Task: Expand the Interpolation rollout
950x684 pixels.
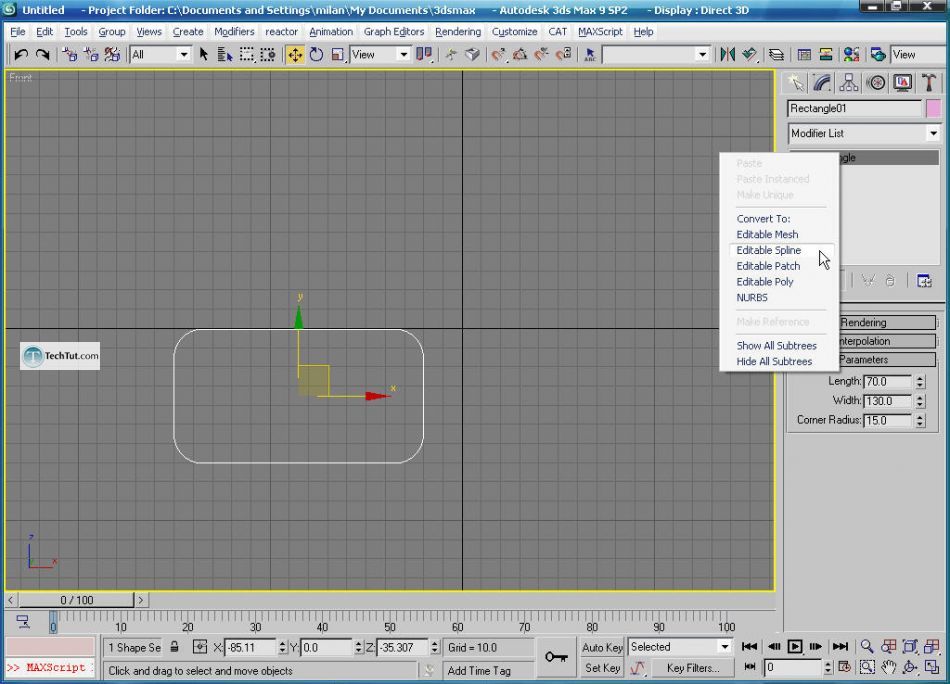Action: click(x=887, y=341)
